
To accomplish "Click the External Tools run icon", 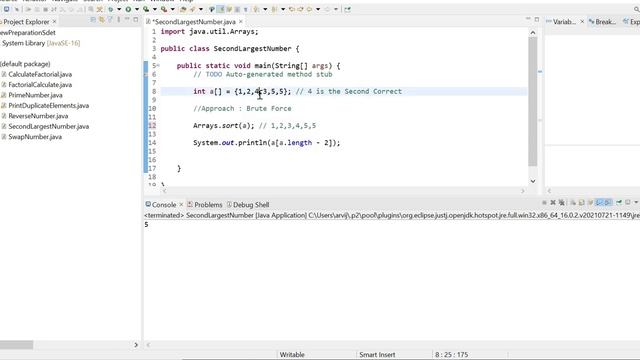I will click(164, 9).
